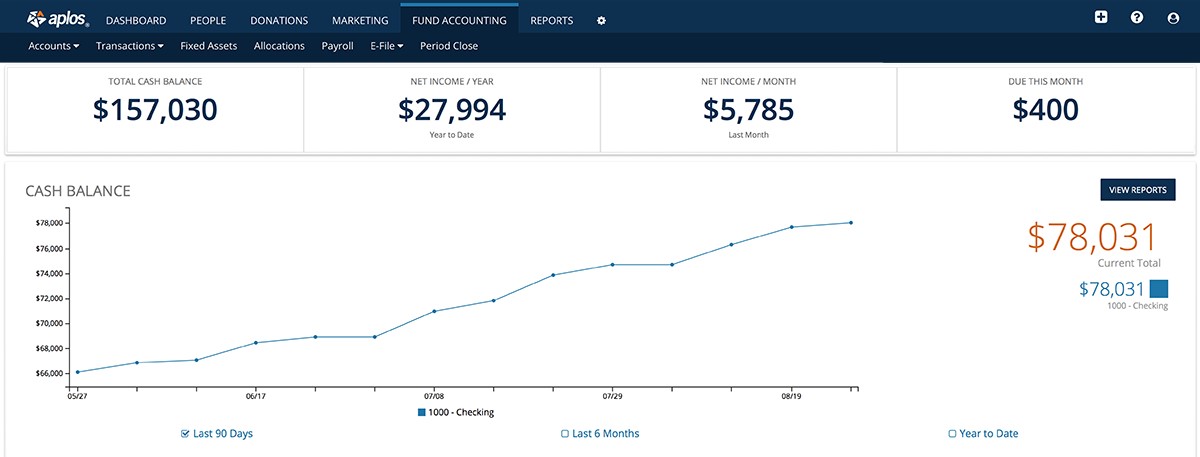Viewport: 1200px width, 457px height.
Task: Open the user profile icon
Action: coord(1173,18)
